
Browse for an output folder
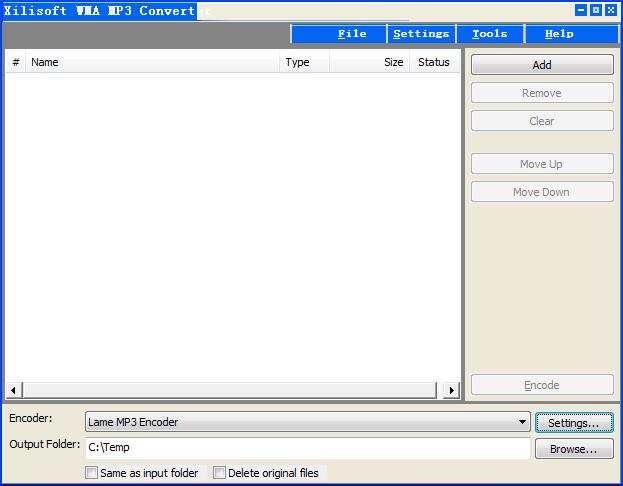coord(574,449)
